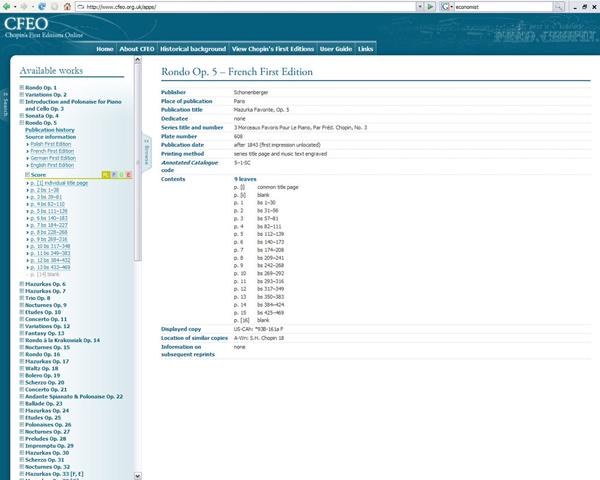This screenshot has width=600, height=480.
Task: Expand the Rondo Op. 1 tree node
Action: coord(21,87)
